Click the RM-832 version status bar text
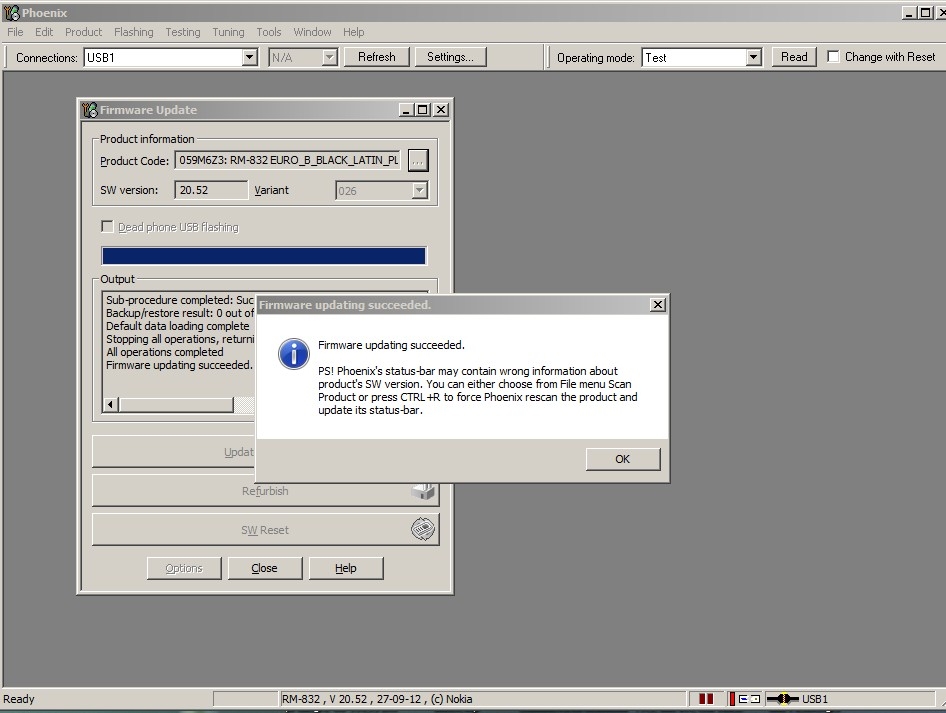Viewport: 946px width, 713px height. (377, 699)
